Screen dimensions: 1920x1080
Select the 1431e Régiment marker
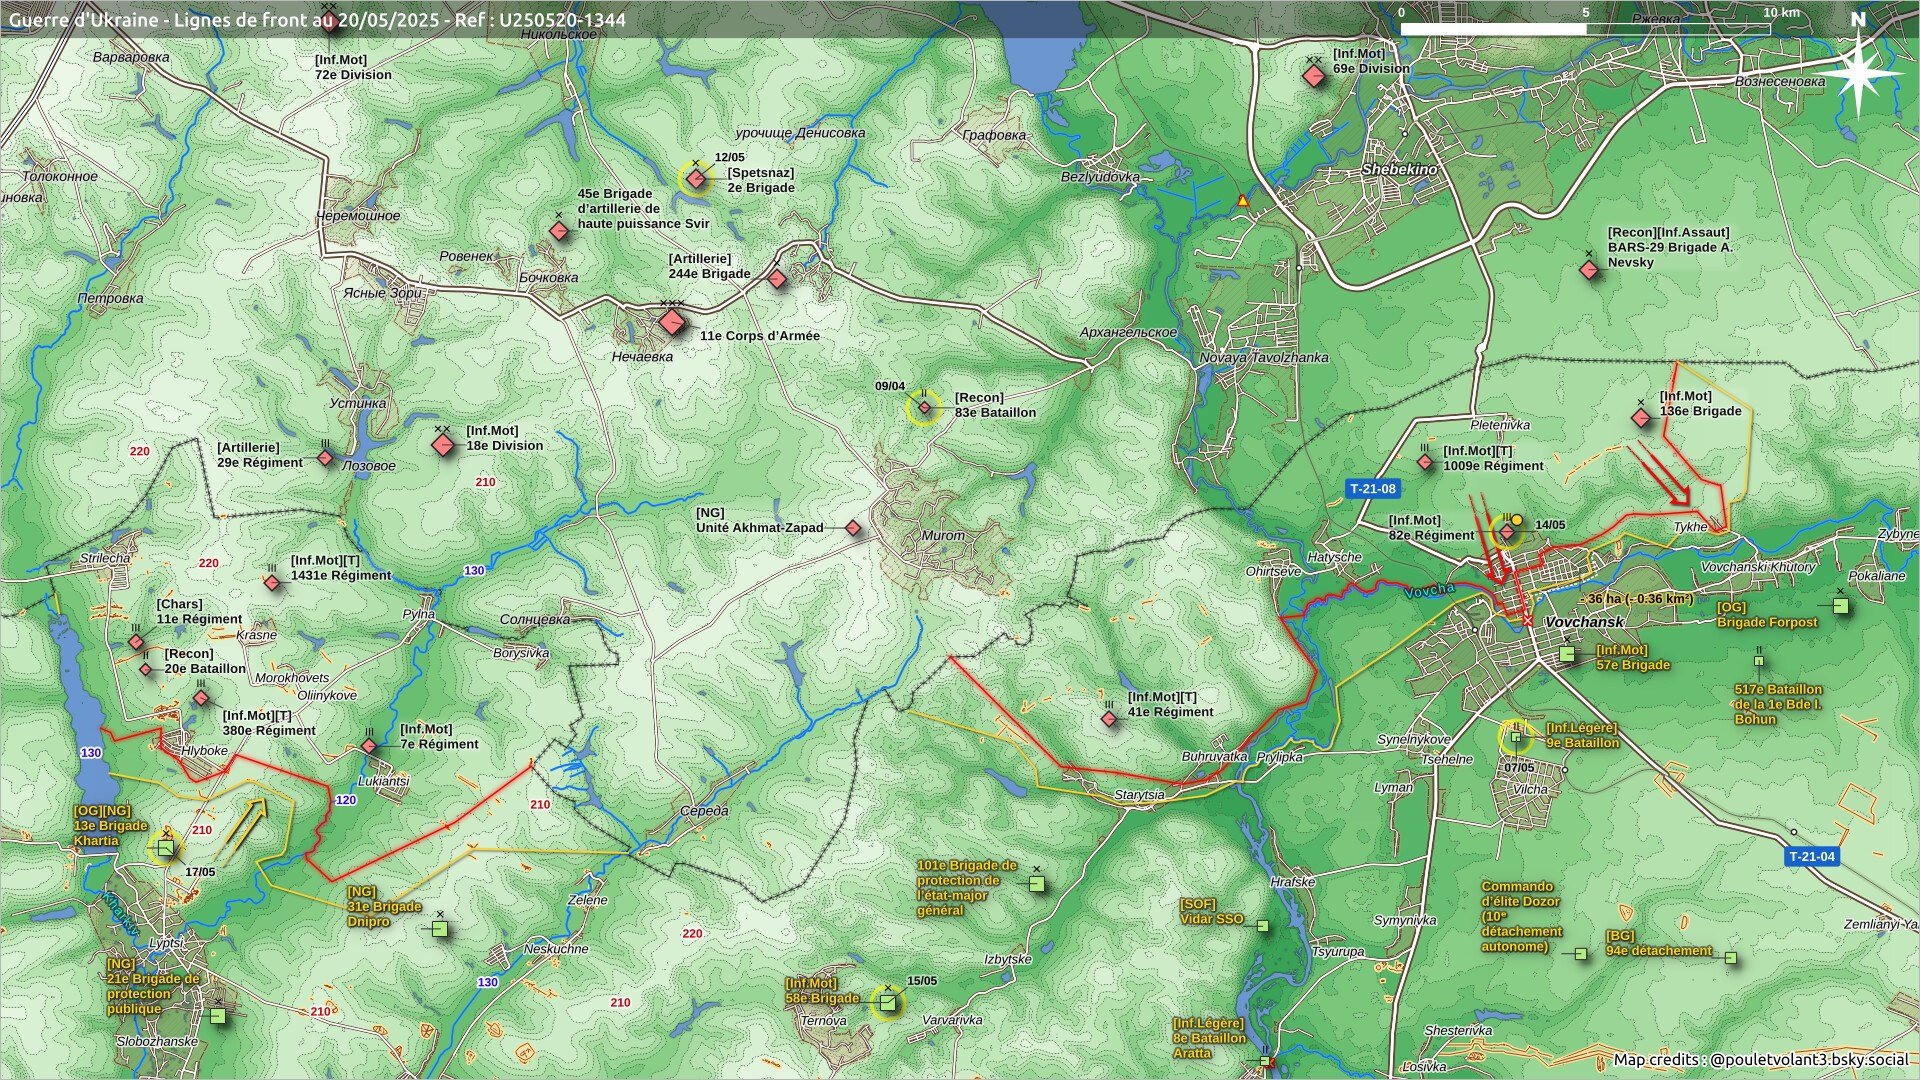point(272,582)
